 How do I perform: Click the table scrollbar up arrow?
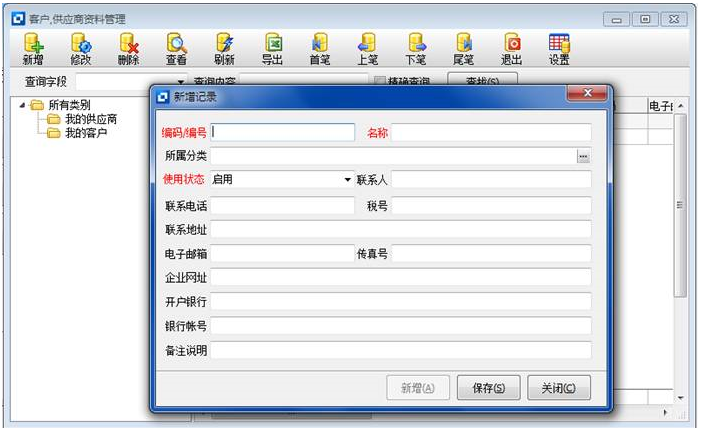681,106
